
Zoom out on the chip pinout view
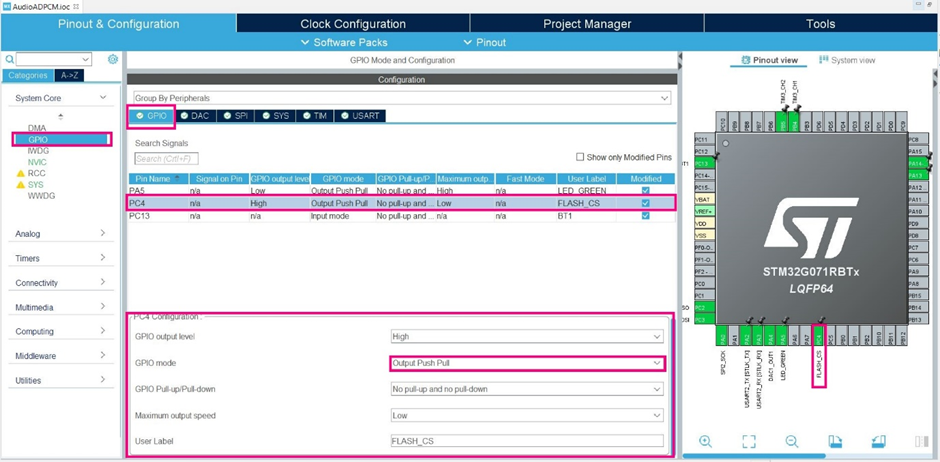(x=792, y=442)
